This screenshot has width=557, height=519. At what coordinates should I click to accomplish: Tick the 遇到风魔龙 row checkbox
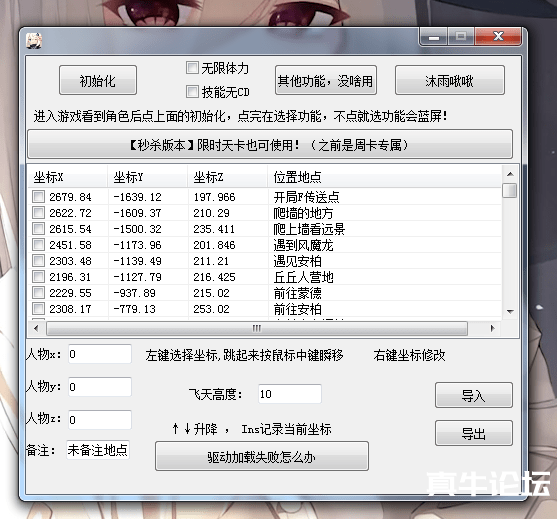coord(38,244)
